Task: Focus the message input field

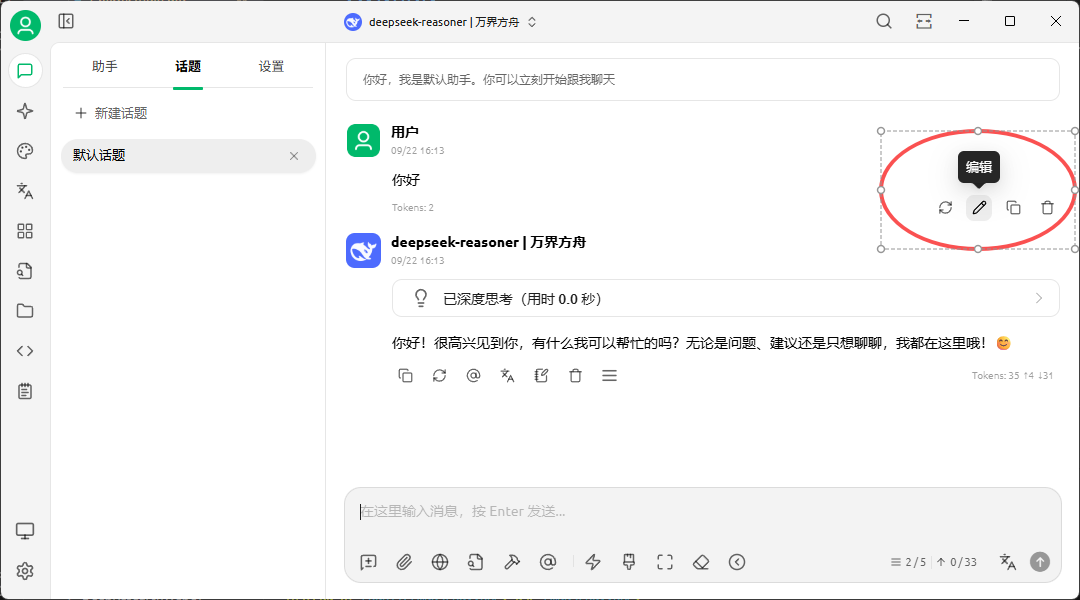Action: 700,512
